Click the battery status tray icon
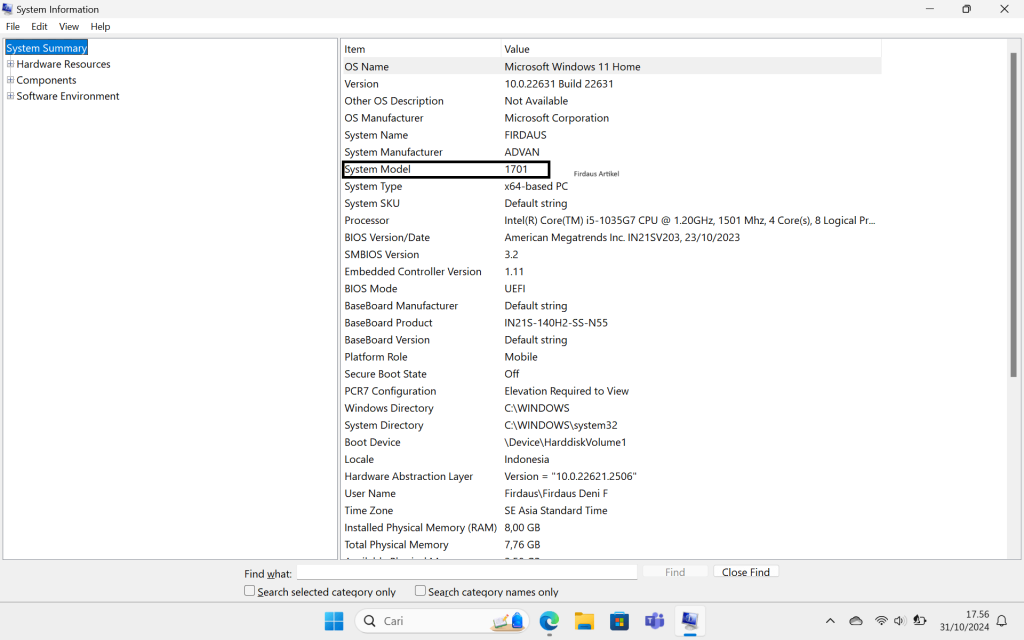Image resolution: width=1024 pixels, height=640 pixels. click(x=920, y=621)
